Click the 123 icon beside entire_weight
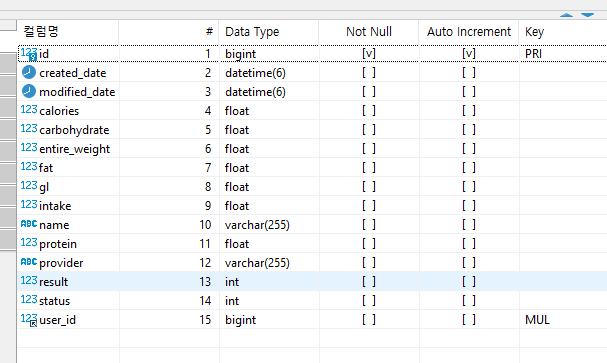 pyautogui.click(x=29, y=147)
